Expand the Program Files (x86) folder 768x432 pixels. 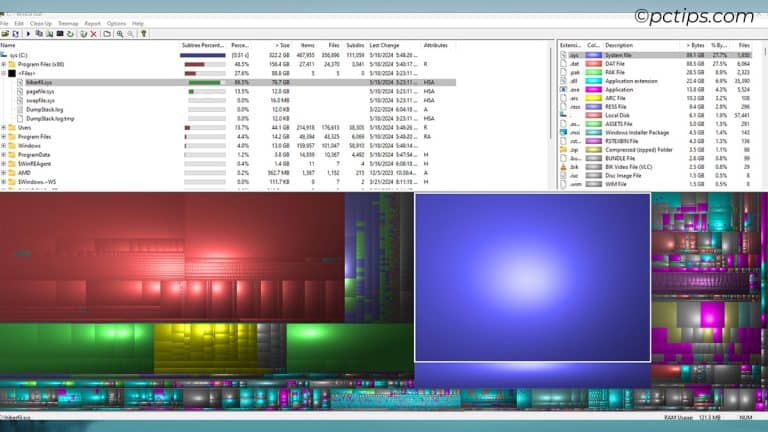pos(4,64)
